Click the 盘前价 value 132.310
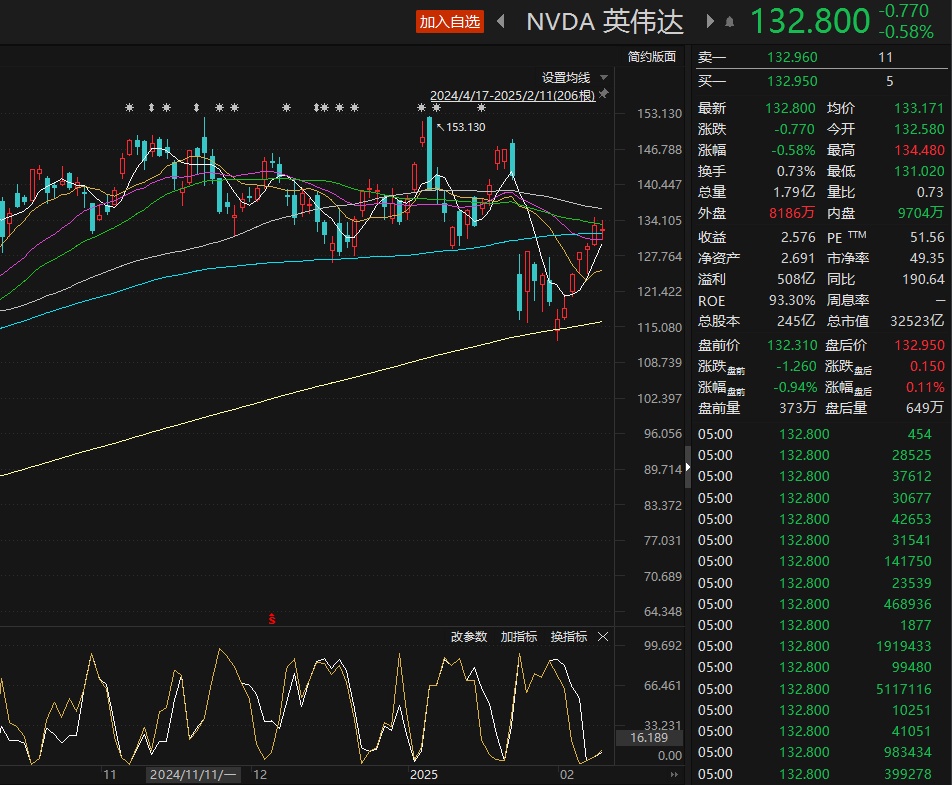The height and width of the screenshot is (785, 952). click(792, 345)
